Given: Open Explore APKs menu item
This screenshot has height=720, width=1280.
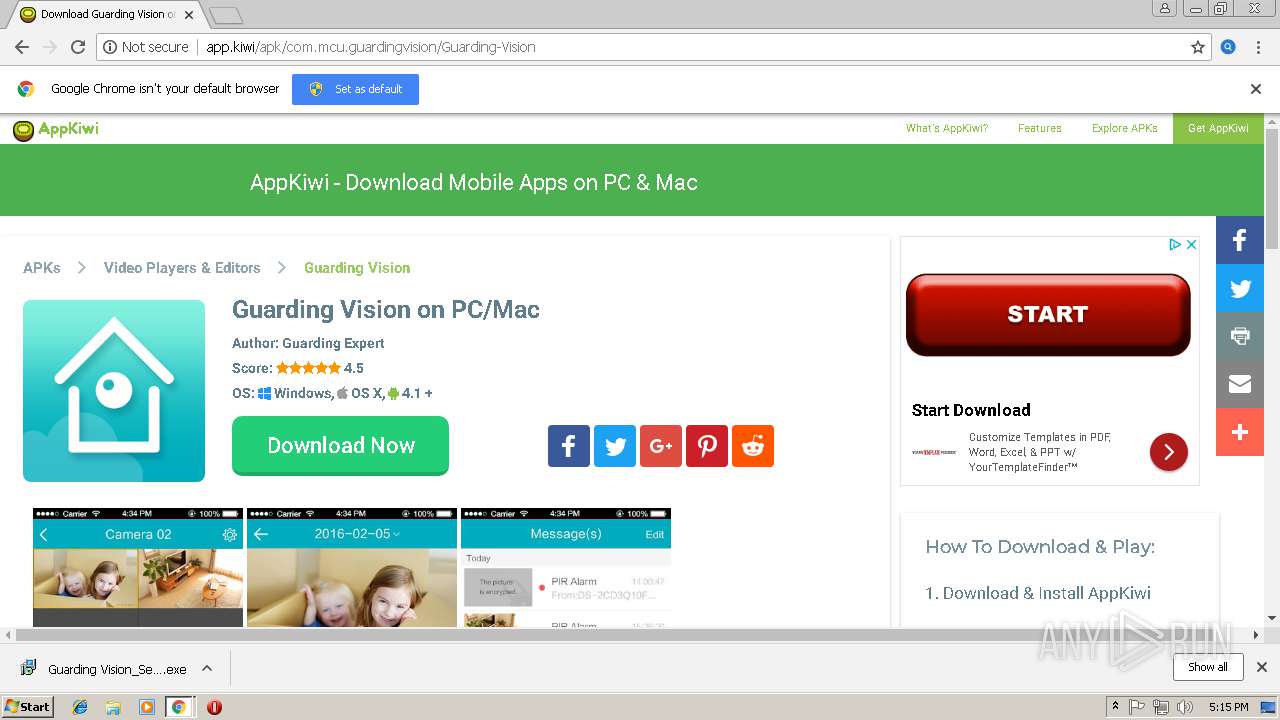Looking at the screenshot, I should click(1124, 128).
